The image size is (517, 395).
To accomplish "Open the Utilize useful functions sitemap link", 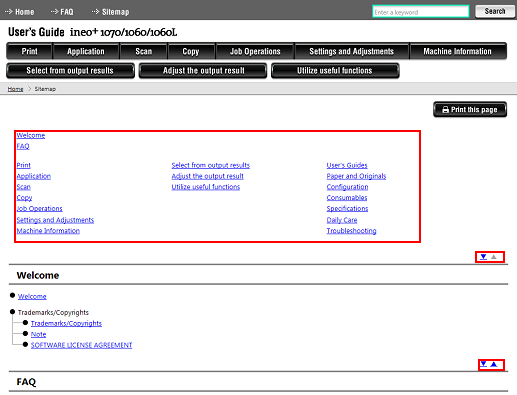I will click(206, 187).
